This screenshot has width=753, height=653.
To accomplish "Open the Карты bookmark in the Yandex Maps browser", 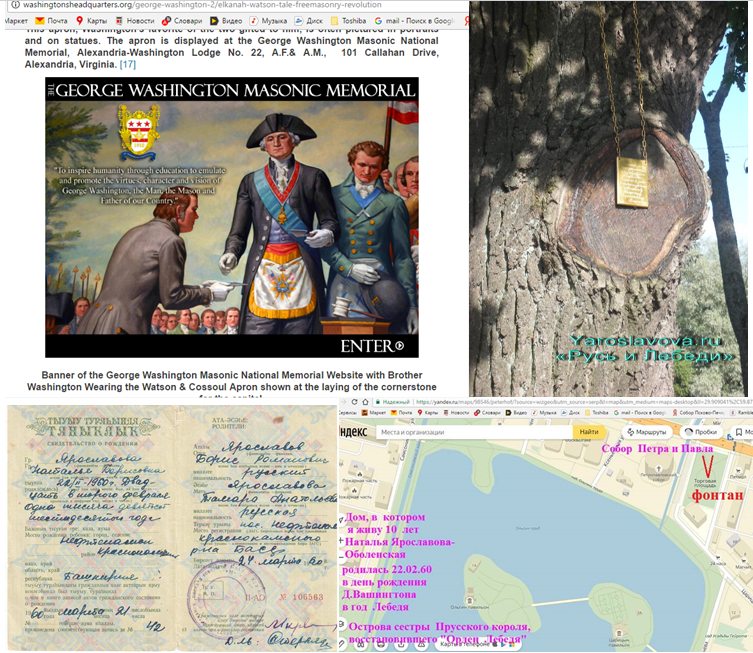I will pos(427,412).
